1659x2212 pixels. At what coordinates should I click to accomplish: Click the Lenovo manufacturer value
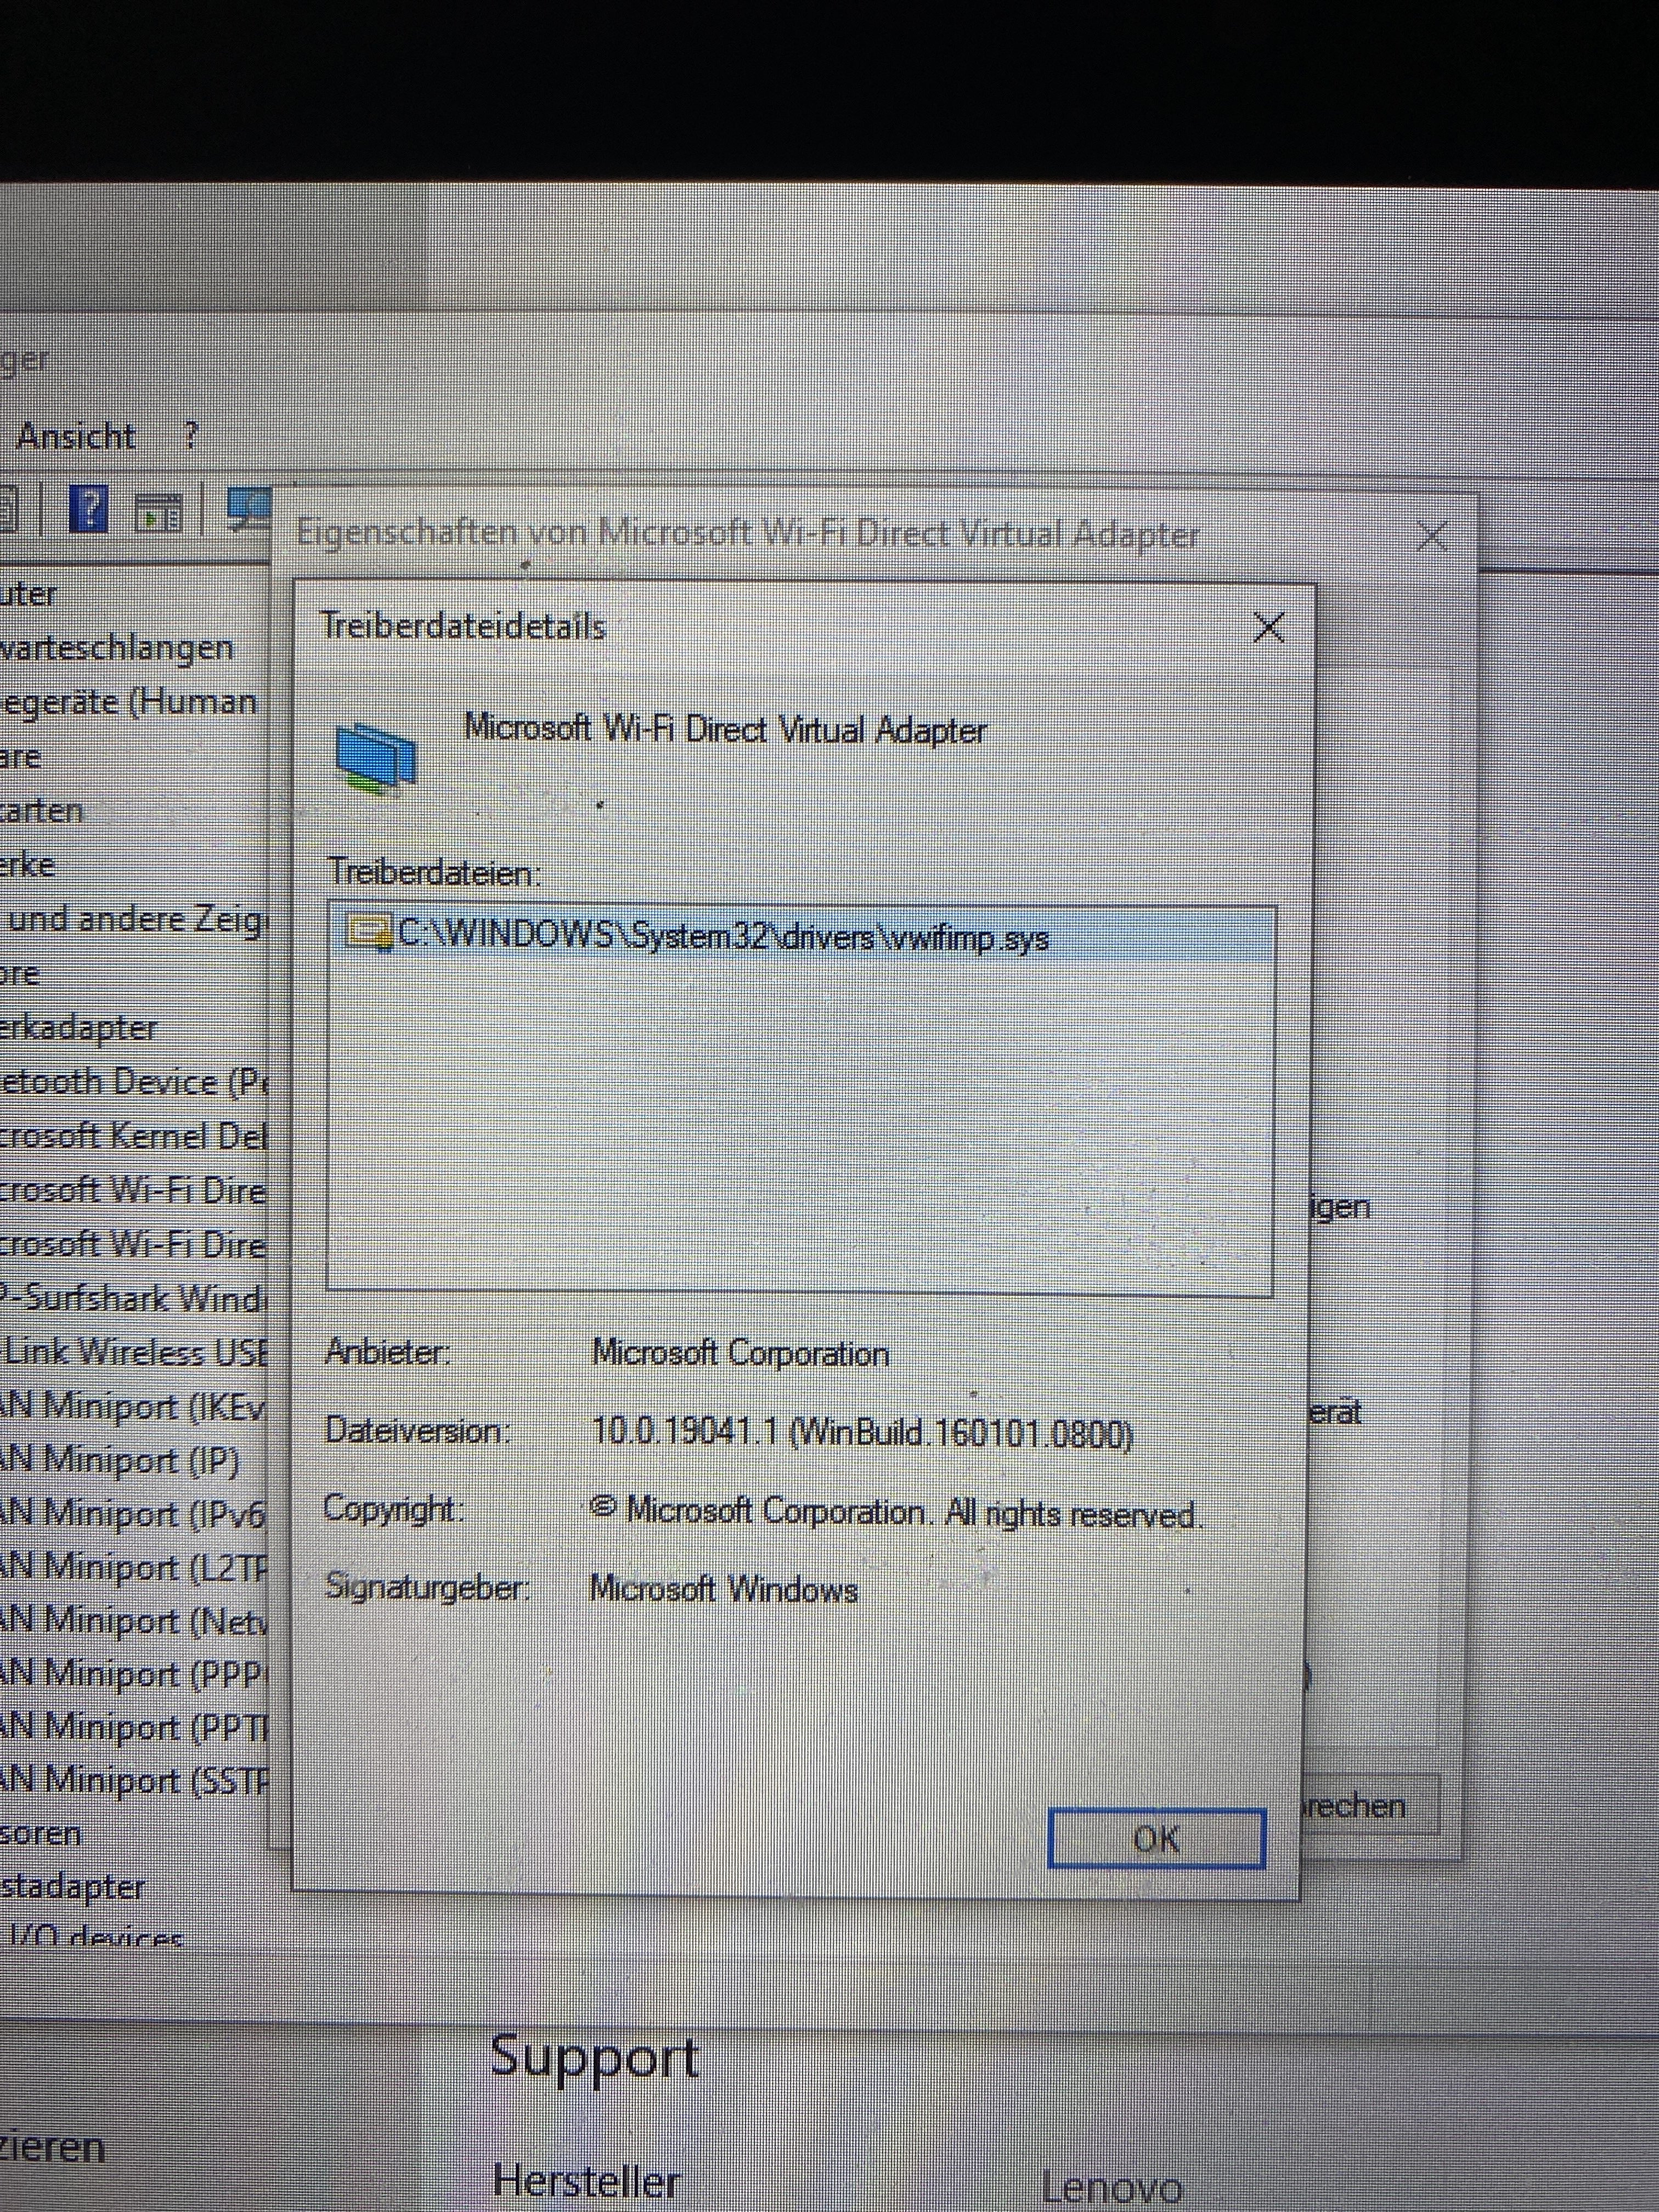(x=1112, y=2187)
